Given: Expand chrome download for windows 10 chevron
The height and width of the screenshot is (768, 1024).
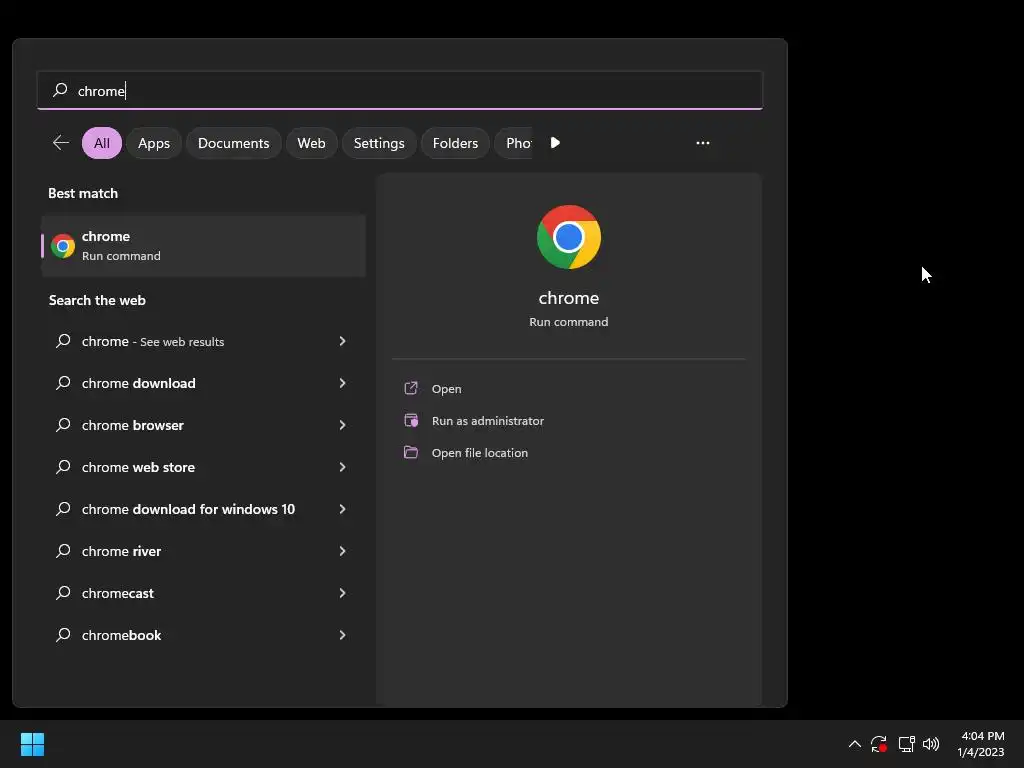Looking at the screenshot, I should point(342,509).
